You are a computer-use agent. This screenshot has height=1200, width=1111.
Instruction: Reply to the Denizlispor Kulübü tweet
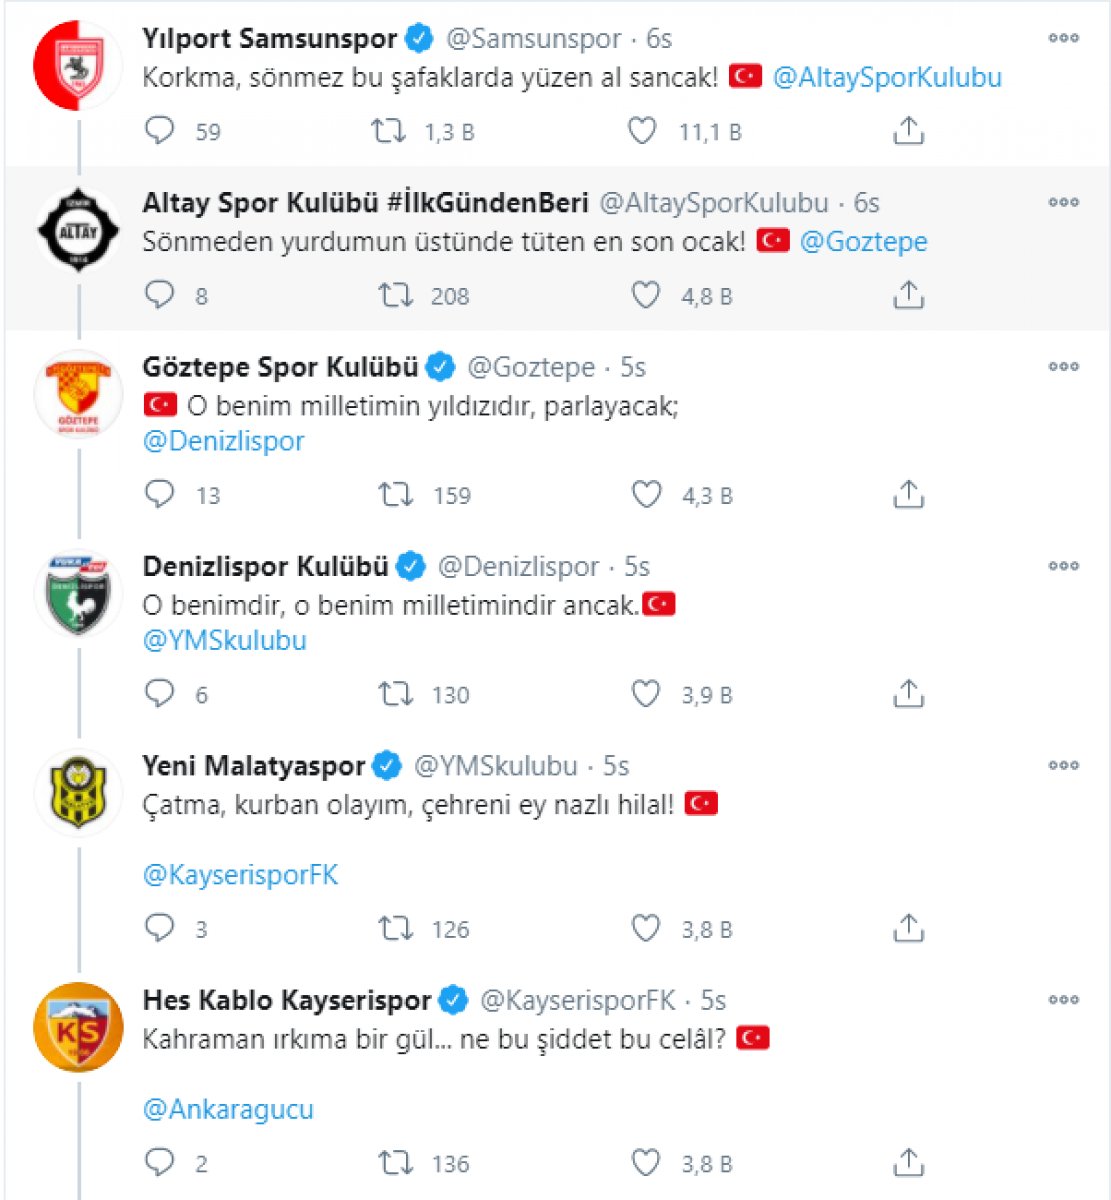160,693
